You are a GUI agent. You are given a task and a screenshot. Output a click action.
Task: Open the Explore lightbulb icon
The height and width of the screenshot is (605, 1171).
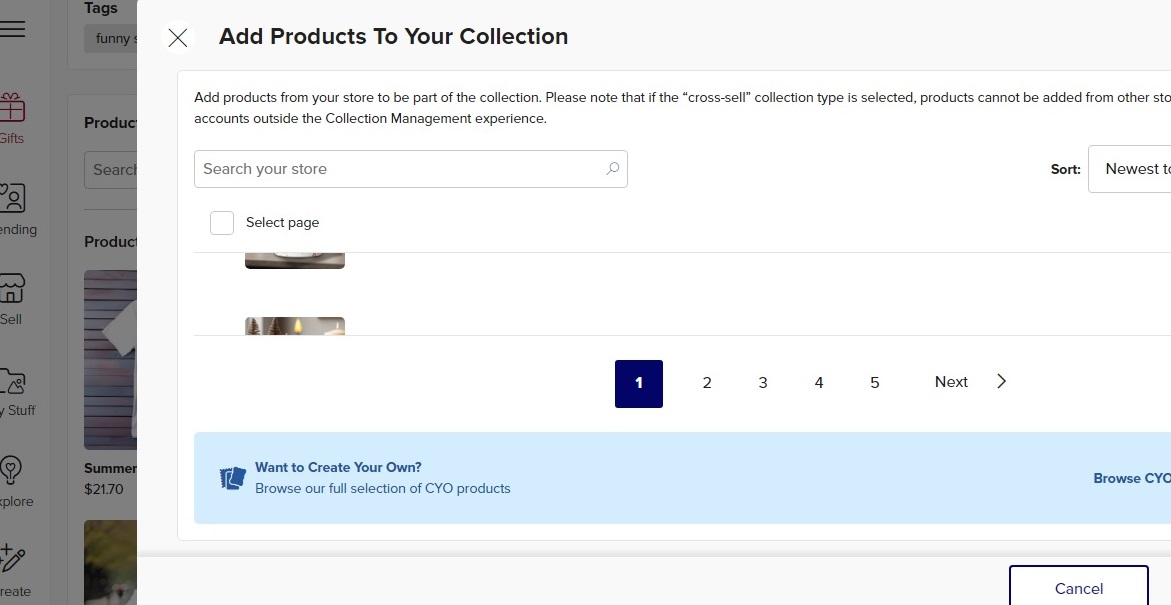(10, 471)
